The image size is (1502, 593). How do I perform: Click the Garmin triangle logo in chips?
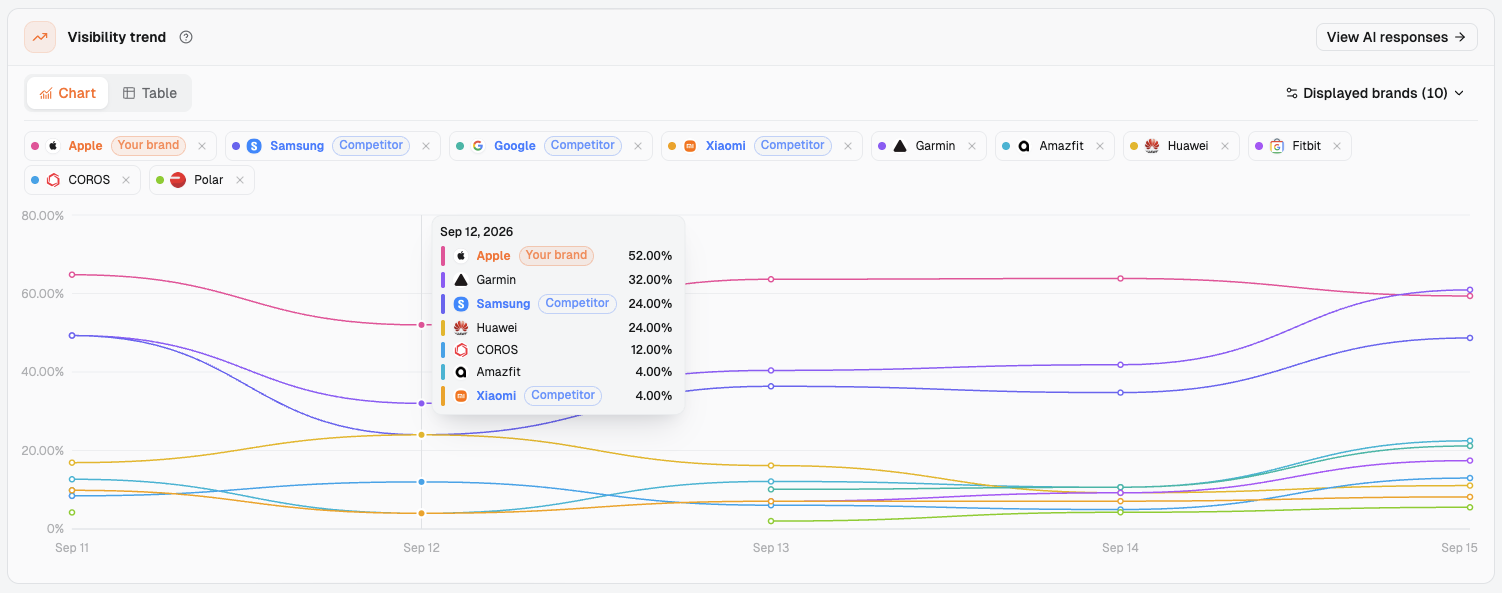coord(900,146)
